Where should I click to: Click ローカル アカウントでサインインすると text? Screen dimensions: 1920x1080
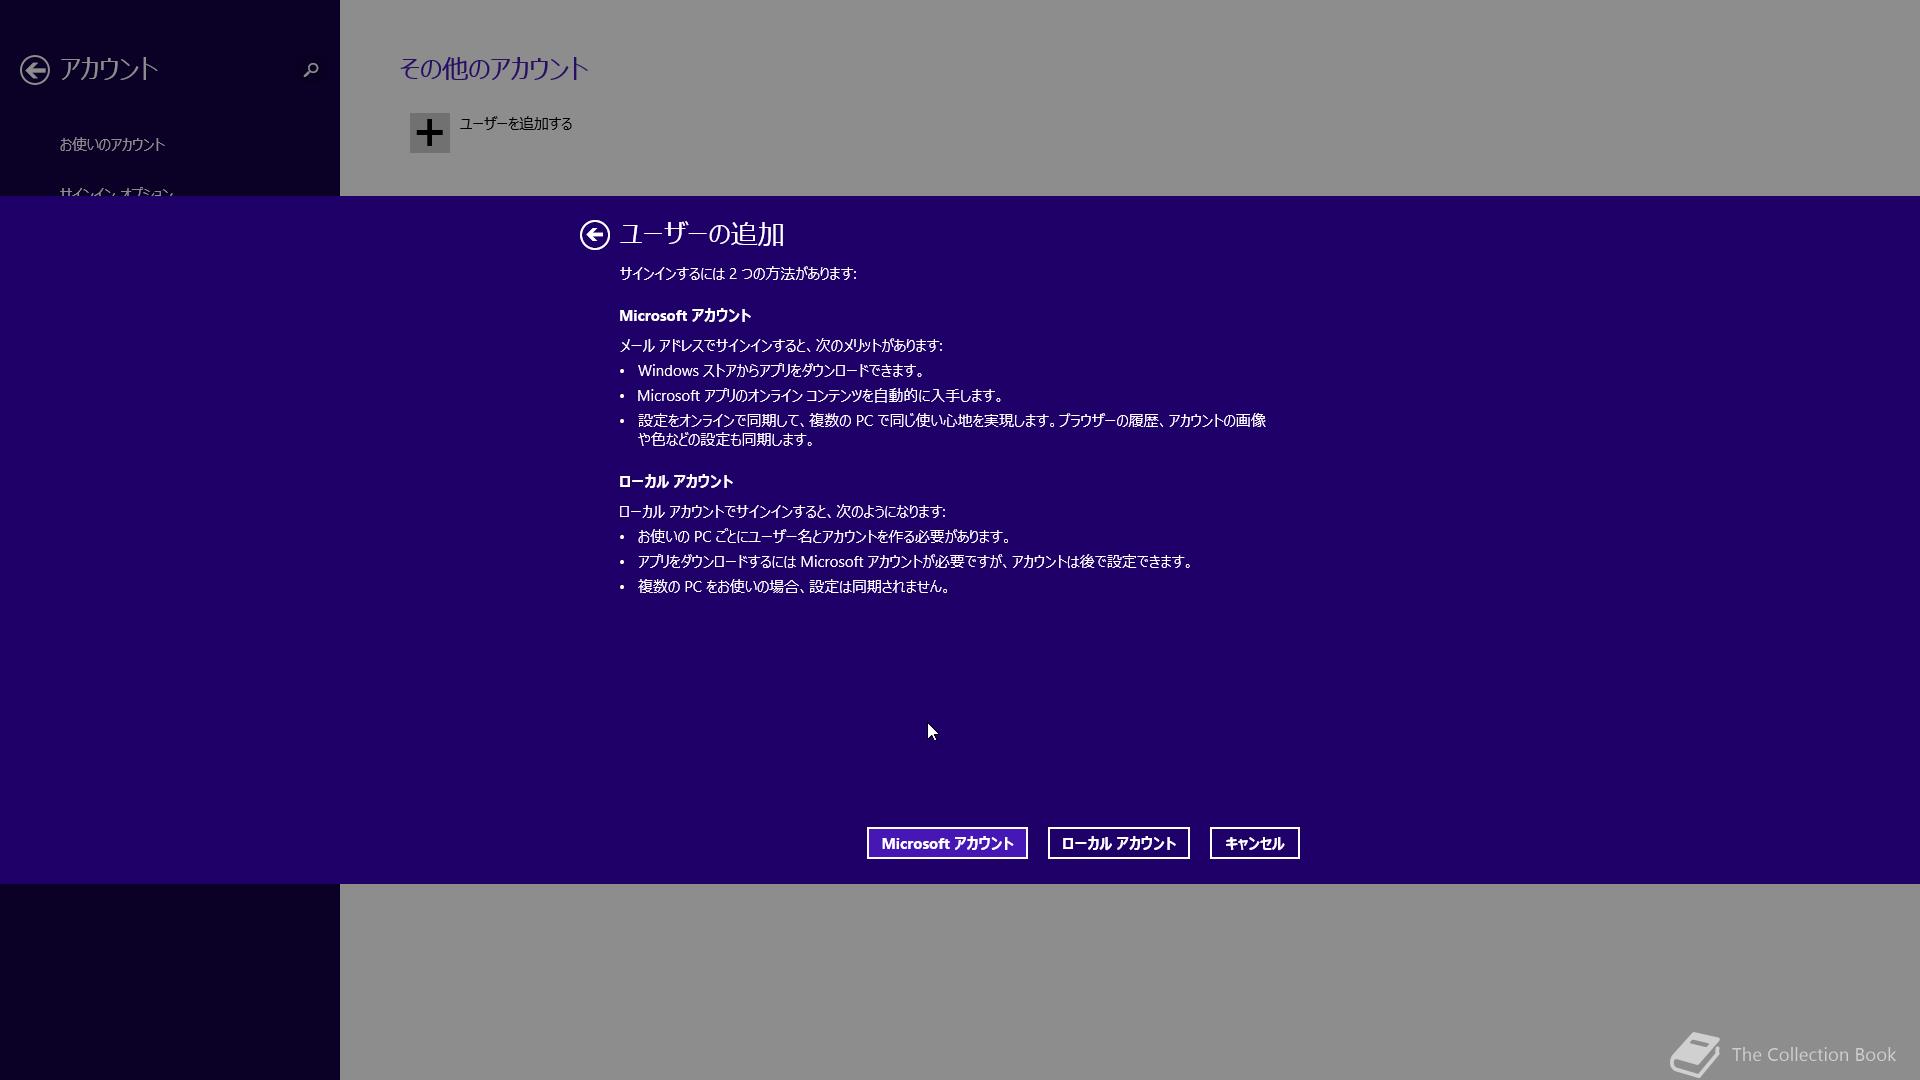pyautogui.click(x=782, y=511)
